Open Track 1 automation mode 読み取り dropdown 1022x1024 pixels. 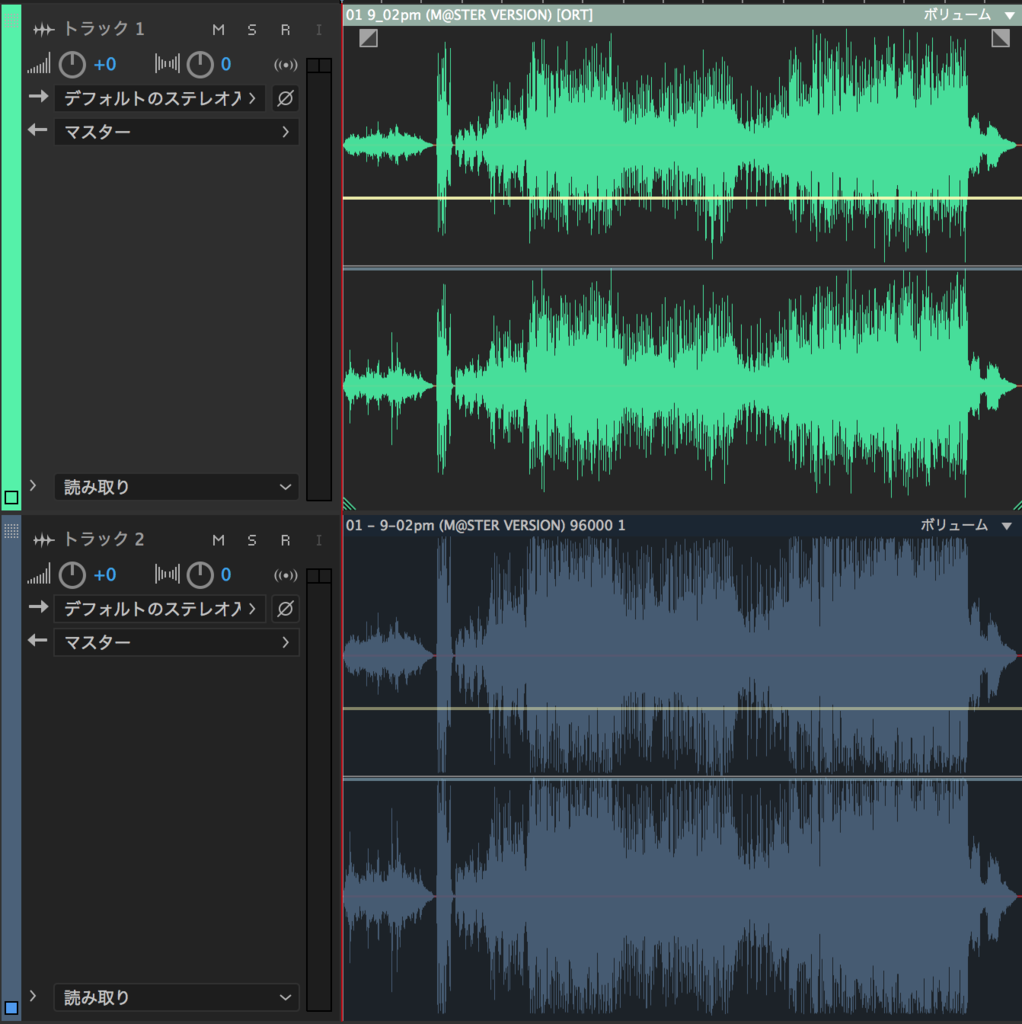point(176,487)
